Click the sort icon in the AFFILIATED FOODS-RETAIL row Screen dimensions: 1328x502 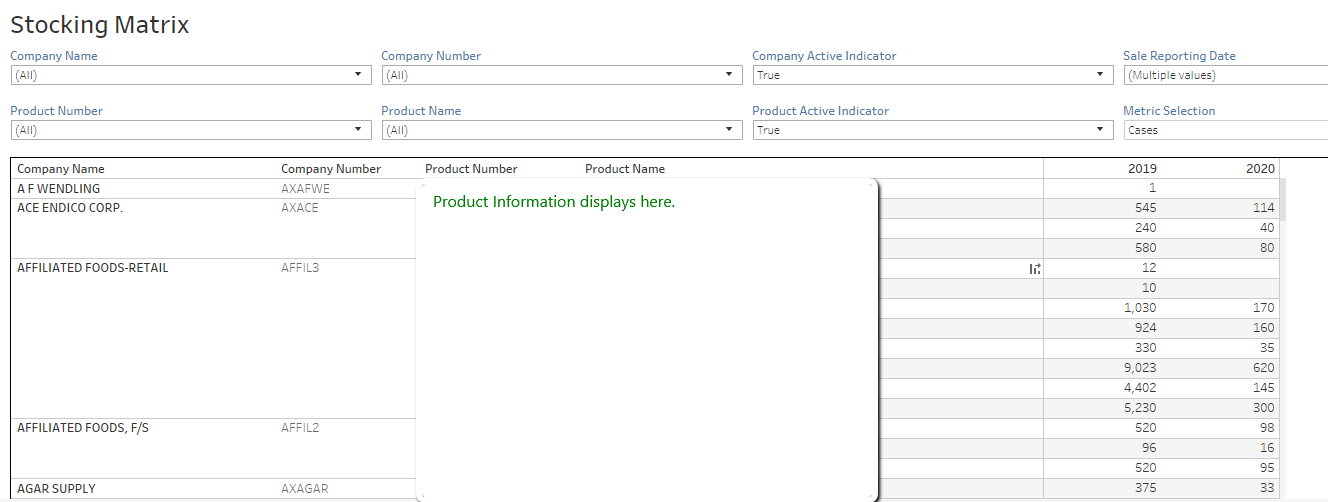(1035, 268)
